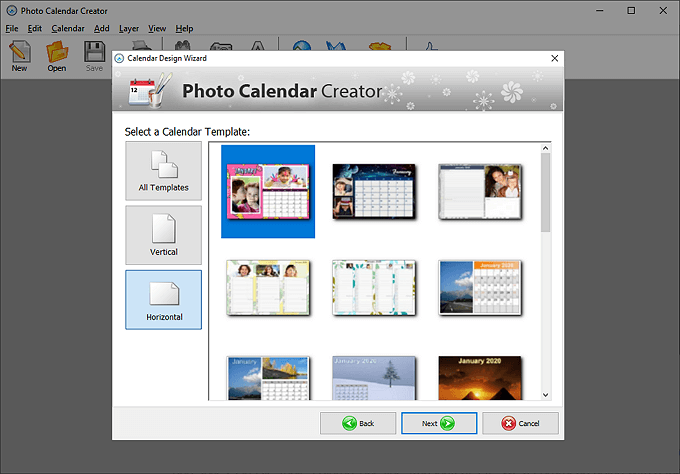Click the Save floppy disk icon
680x474 pixels.
coord(94,56)
